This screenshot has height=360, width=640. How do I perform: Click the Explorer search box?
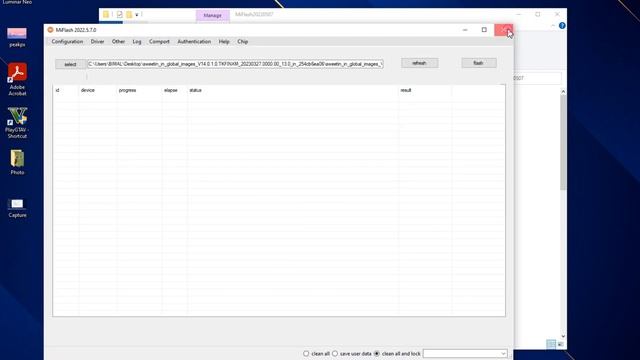537,78
